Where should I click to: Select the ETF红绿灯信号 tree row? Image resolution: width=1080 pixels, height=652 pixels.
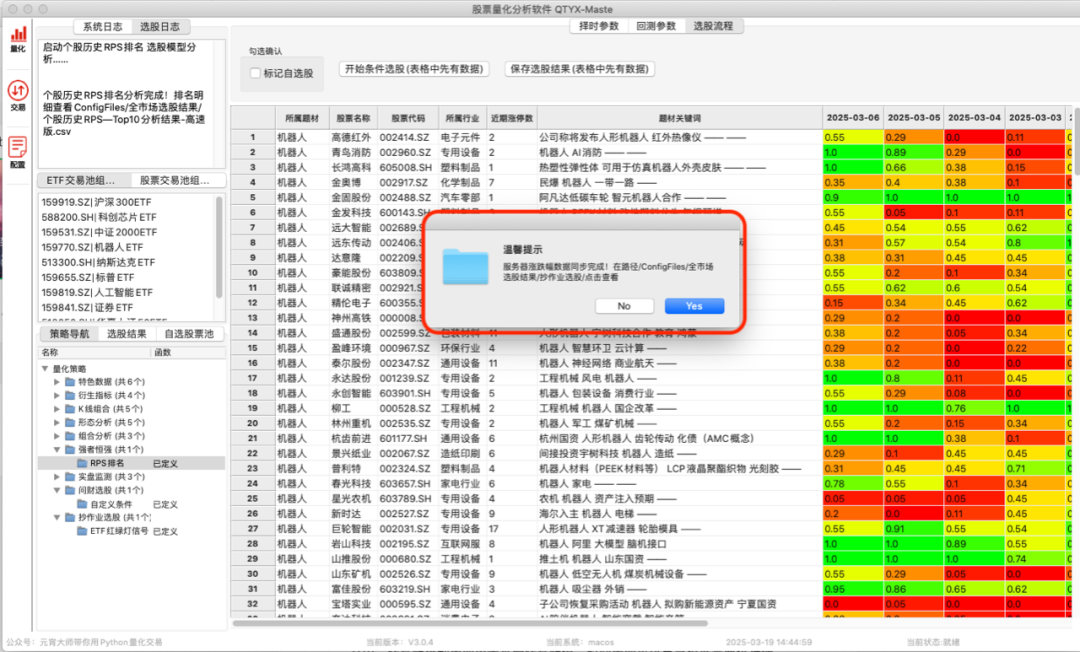tap(132, 531)
